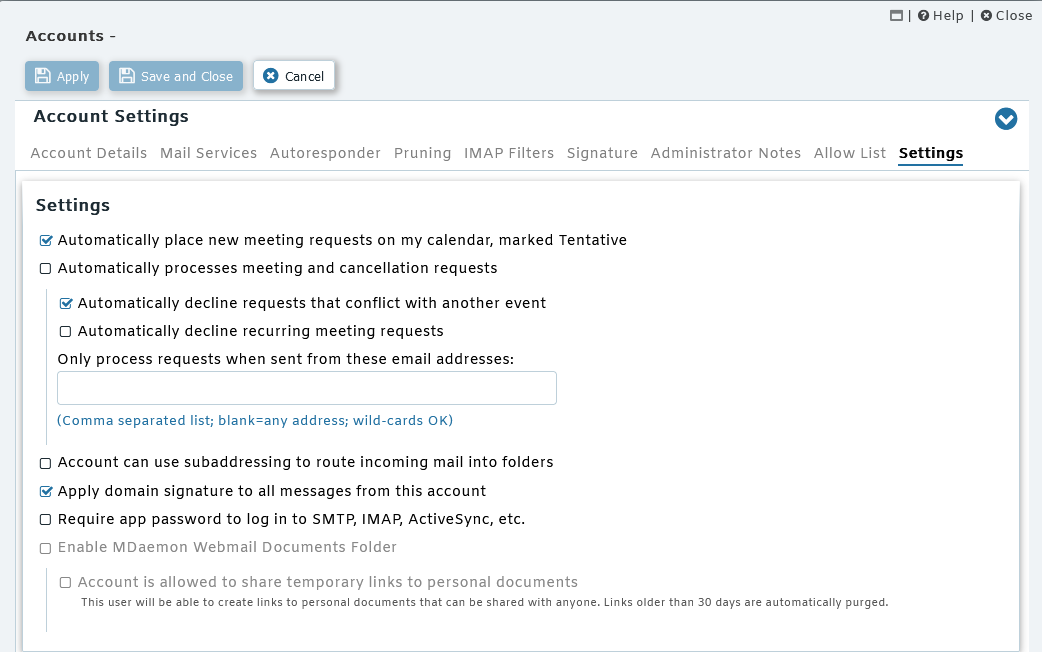Image resolution: width=1044 pixels, height=652 pixels.
Task: Uncheck decline requests that conflict with another event
Action: [66, 303]
